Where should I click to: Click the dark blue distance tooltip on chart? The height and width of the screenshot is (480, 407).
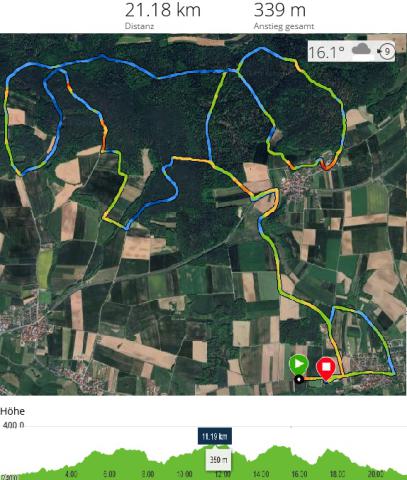click(x=215, y=436)
